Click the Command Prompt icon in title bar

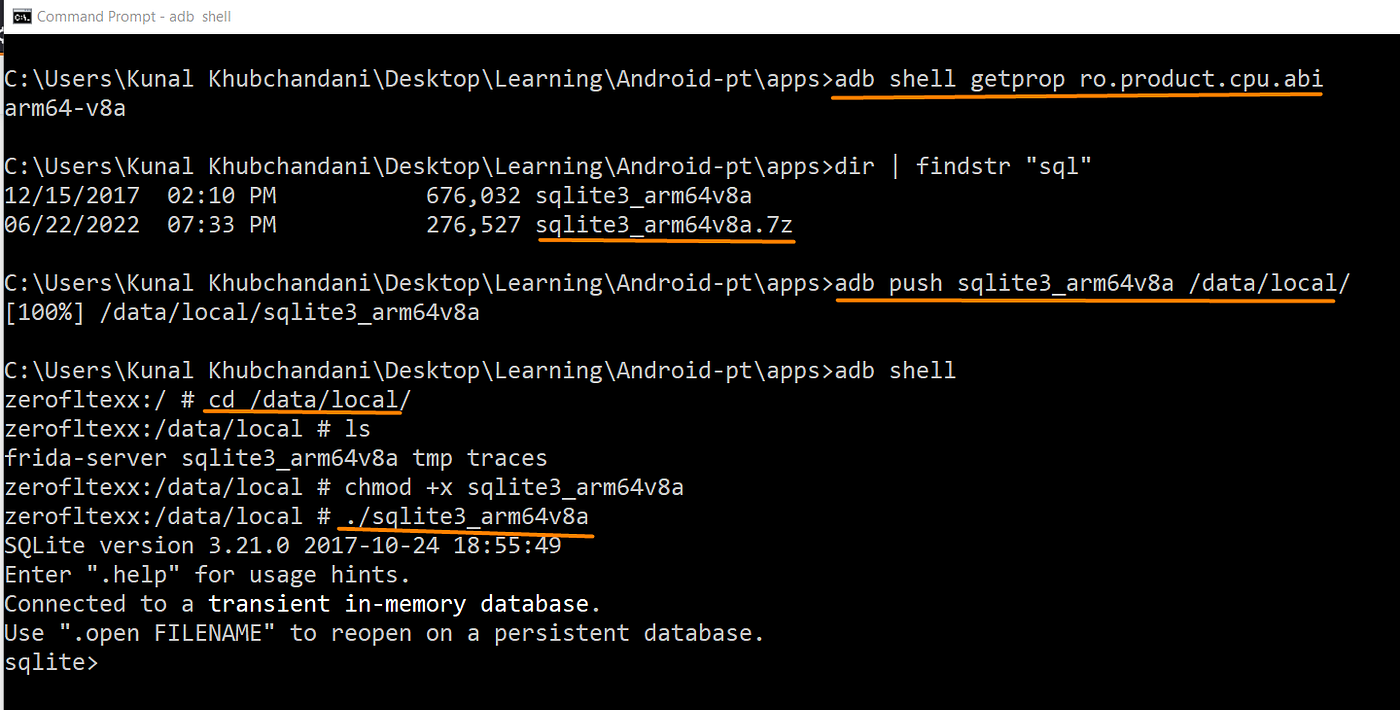click(x=19, y=16)
